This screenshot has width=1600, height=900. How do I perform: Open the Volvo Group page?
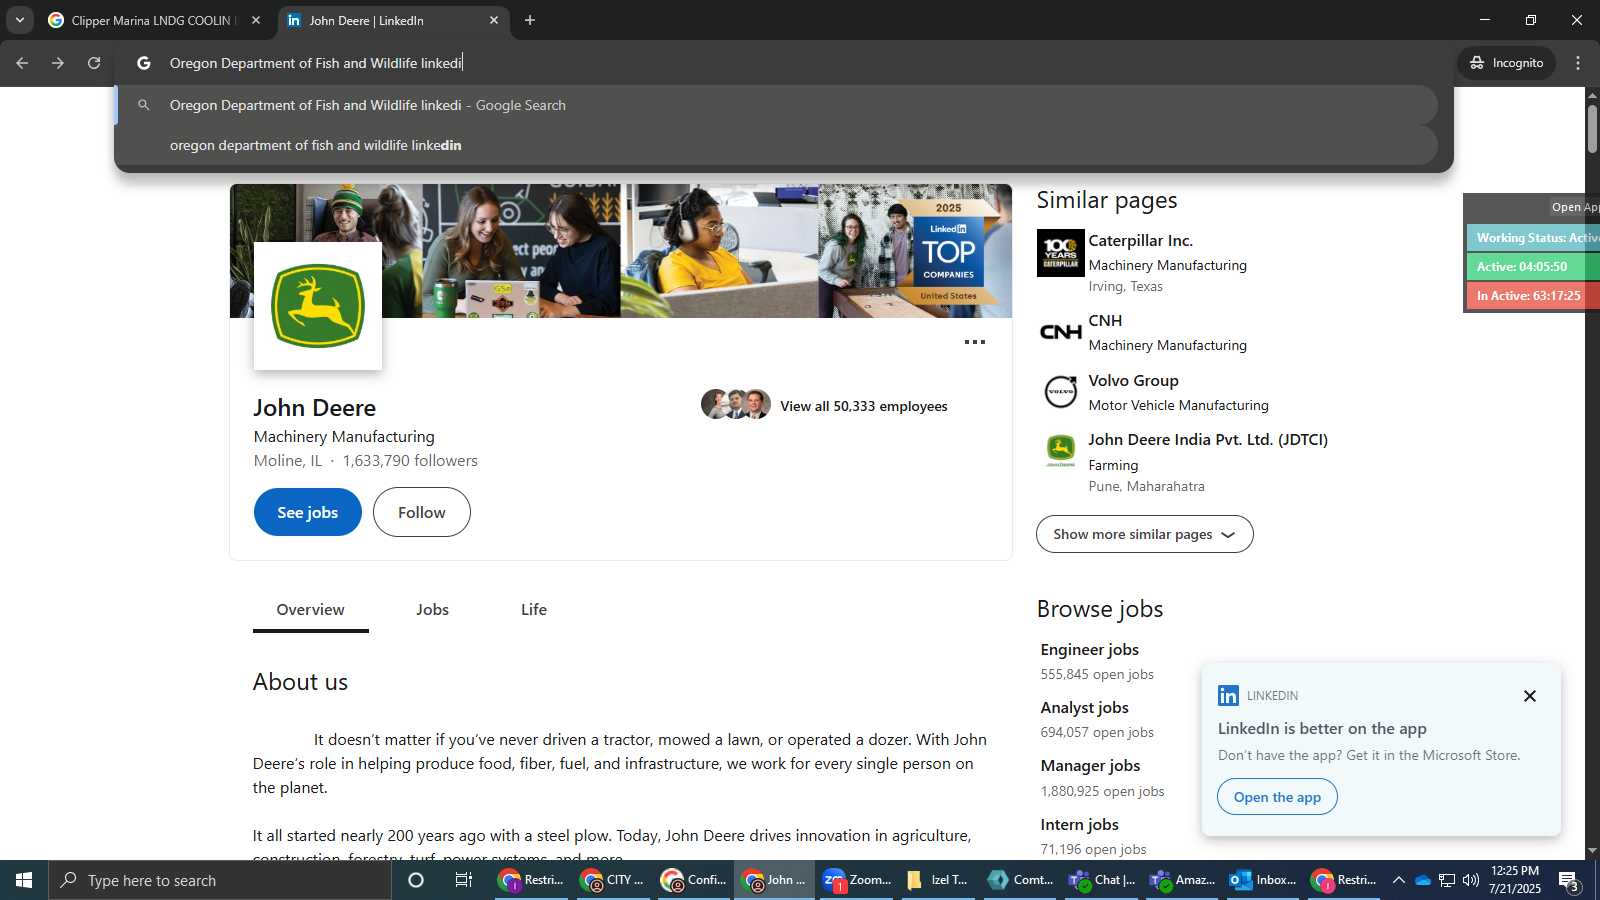pos(1134,381)
